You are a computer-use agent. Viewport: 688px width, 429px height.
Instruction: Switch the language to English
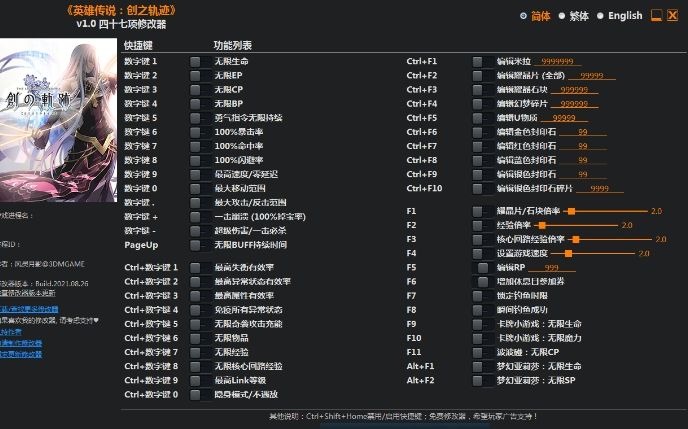pos(600,16)
